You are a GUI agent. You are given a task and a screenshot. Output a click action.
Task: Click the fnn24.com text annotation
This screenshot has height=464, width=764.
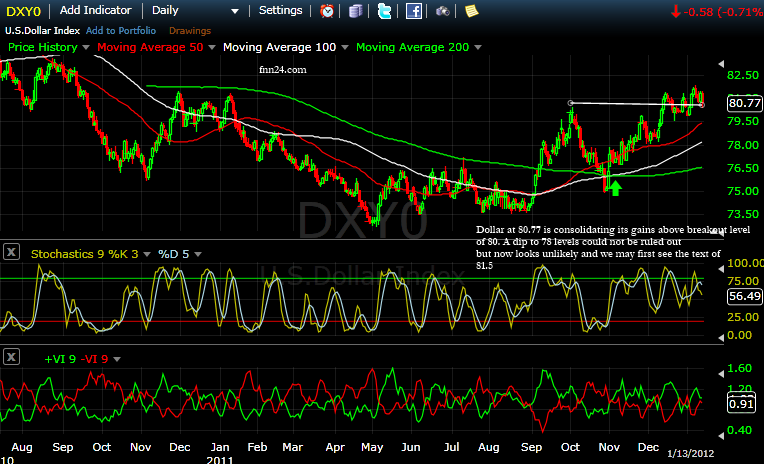283,70
